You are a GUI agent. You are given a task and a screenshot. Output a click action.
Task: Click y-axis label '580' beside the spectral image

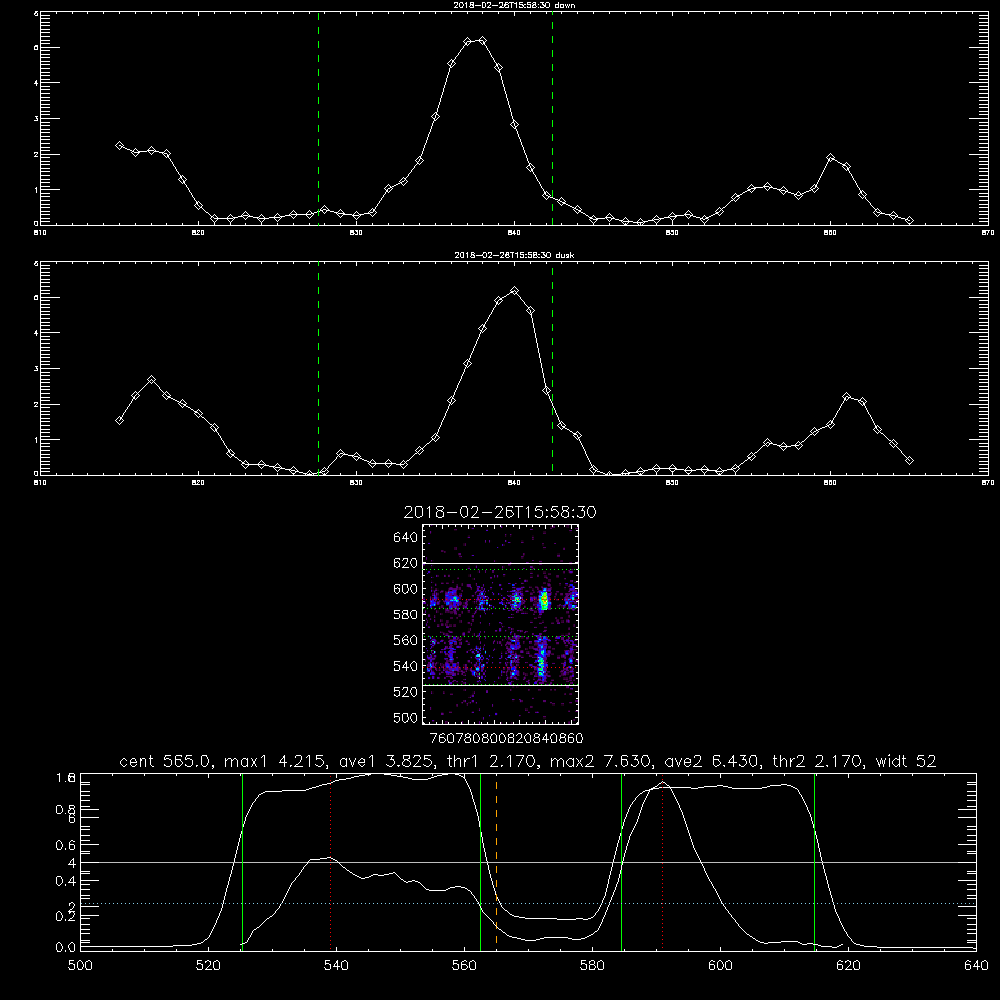405,614
